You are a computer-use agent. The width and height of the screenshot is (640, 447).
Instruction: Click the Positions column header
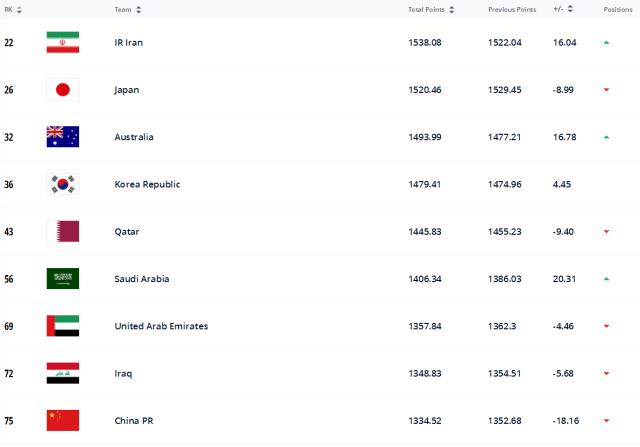pos(617,9)
